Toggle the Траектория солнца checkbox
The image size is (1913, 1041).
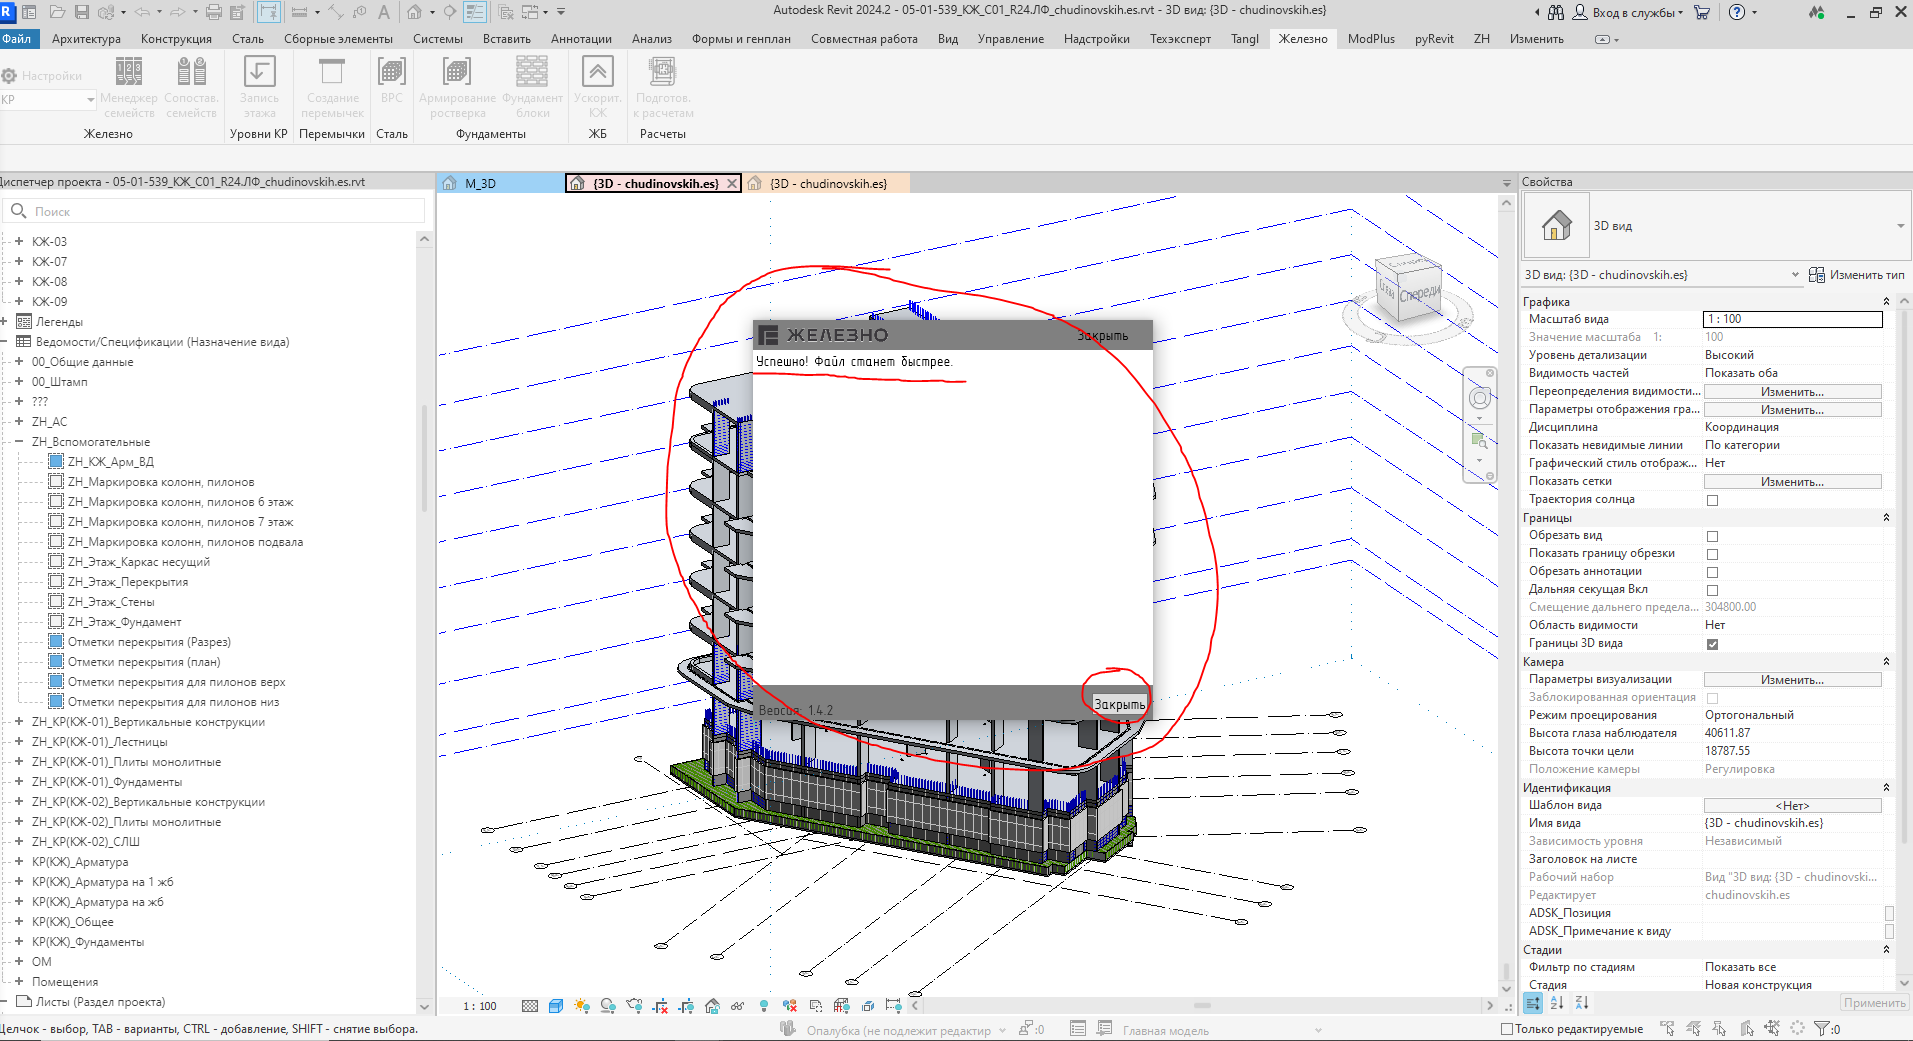[1712, 500]
